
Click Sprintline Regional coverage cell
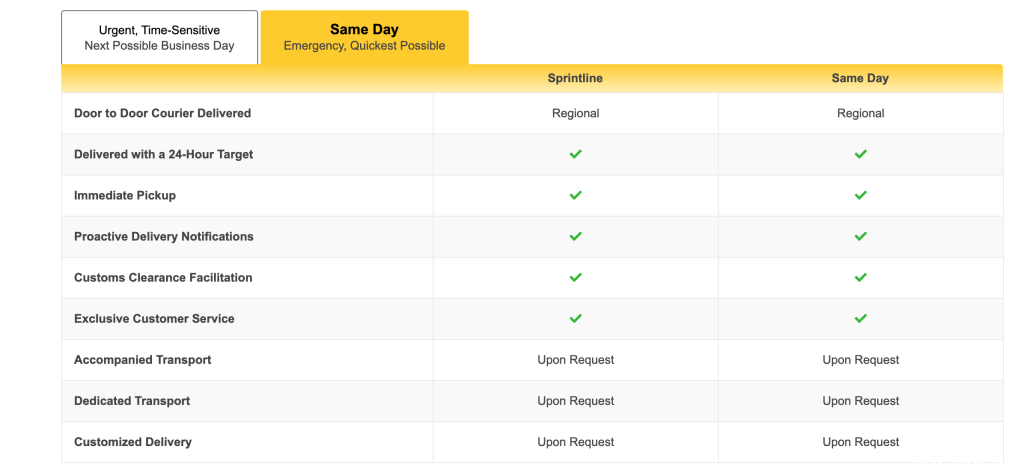tap(576, 113)
